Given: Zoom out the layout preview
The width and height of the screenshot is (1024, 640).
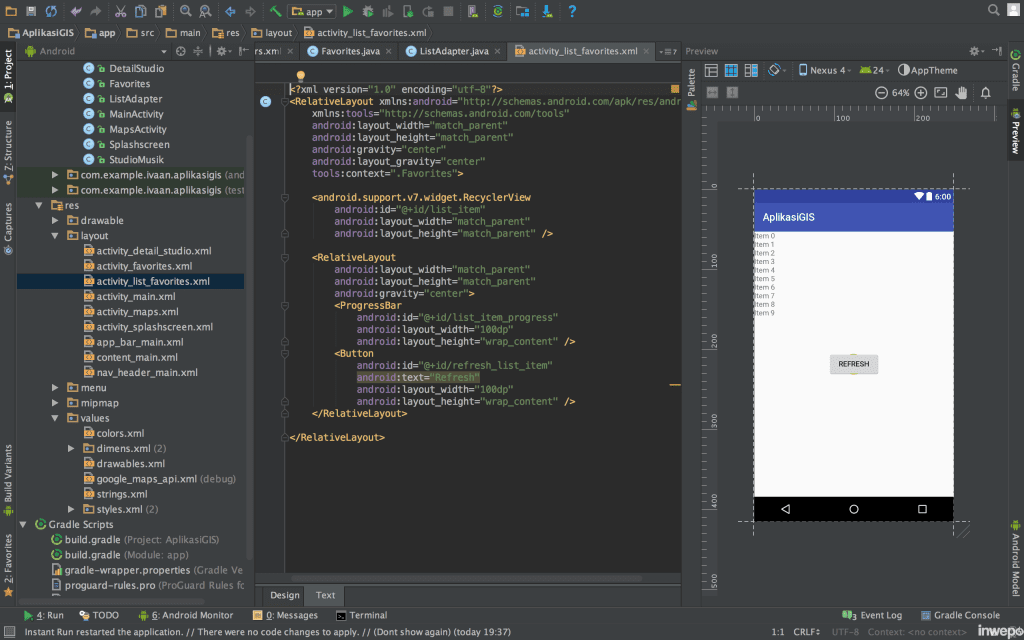Looking at the screenshot, I should point(881,93).
